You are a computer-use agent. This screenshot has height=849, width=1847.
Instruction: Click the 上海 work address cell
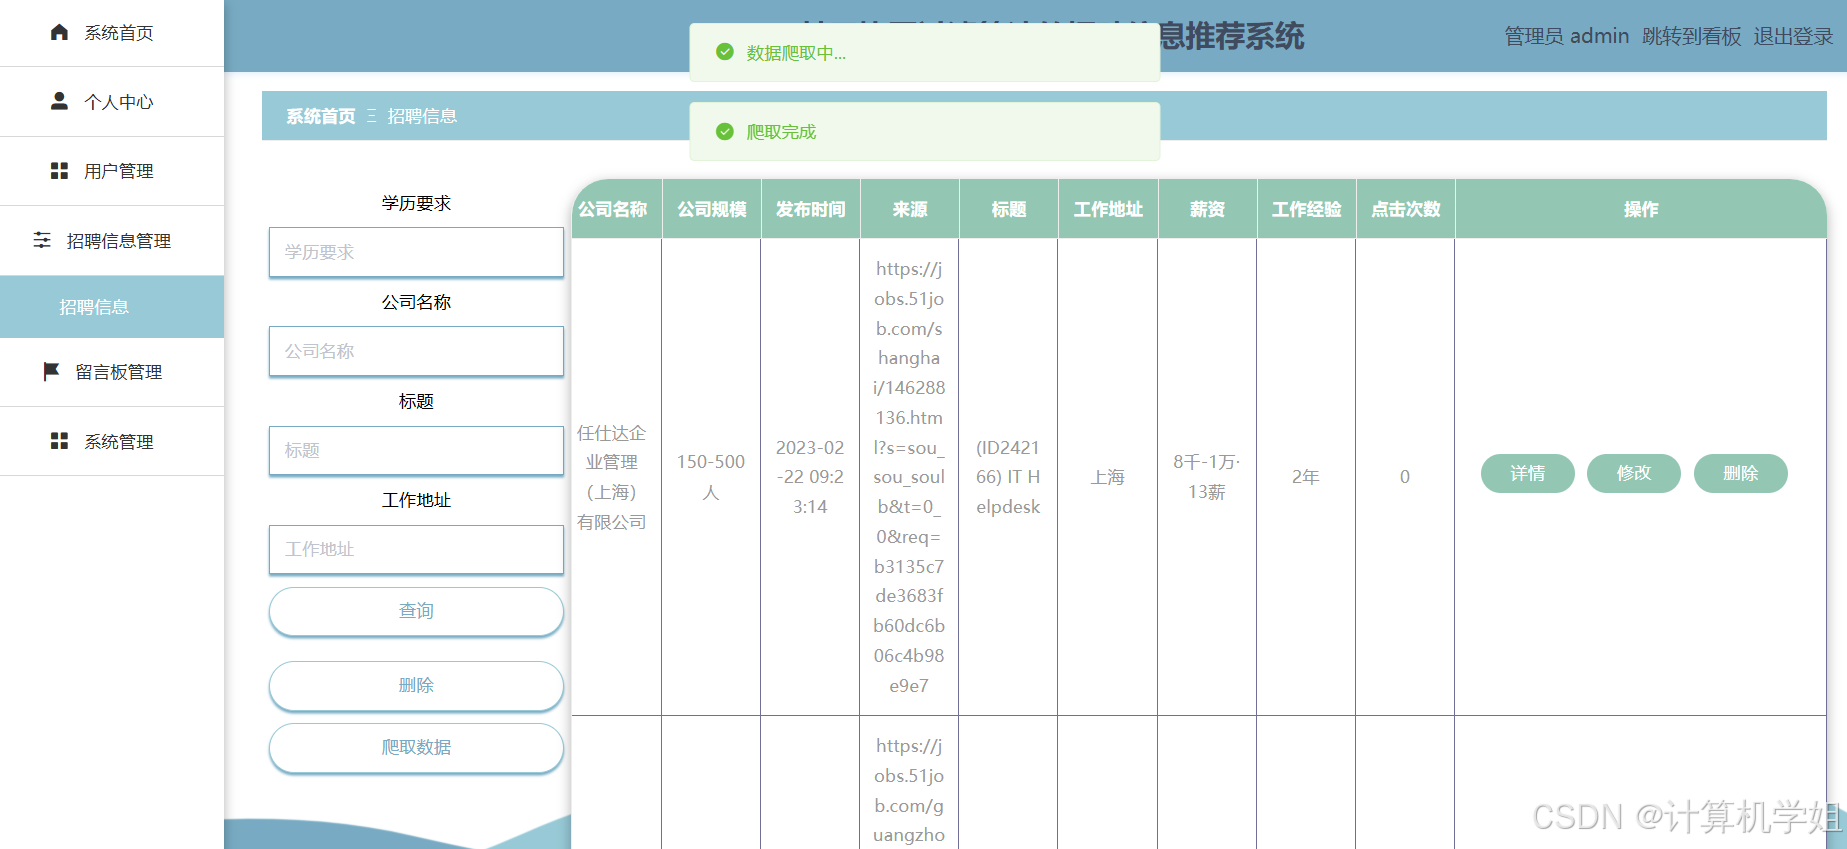[x=1108, y=477]
